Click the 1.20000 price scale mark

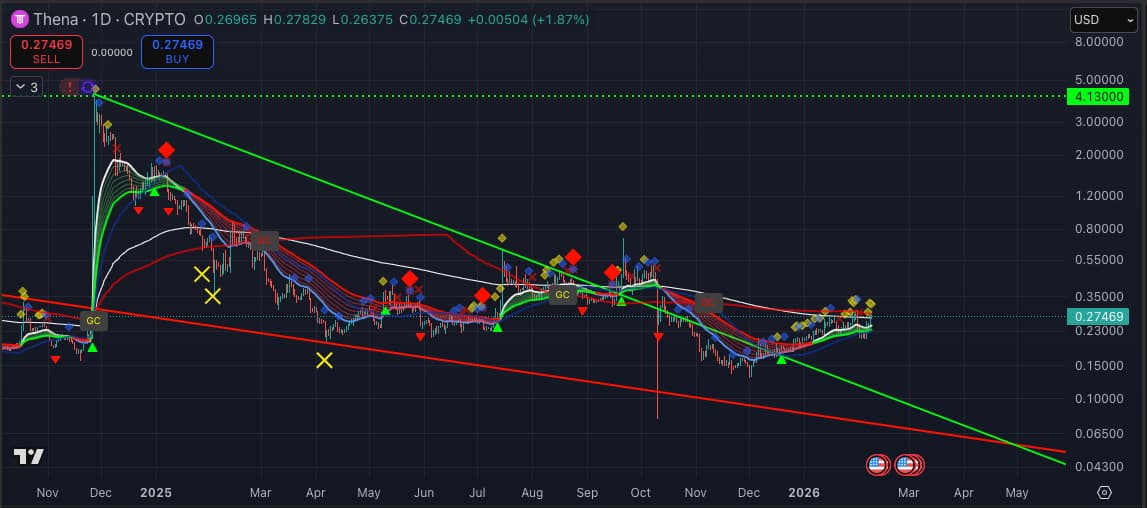[x=1099, y=195]
